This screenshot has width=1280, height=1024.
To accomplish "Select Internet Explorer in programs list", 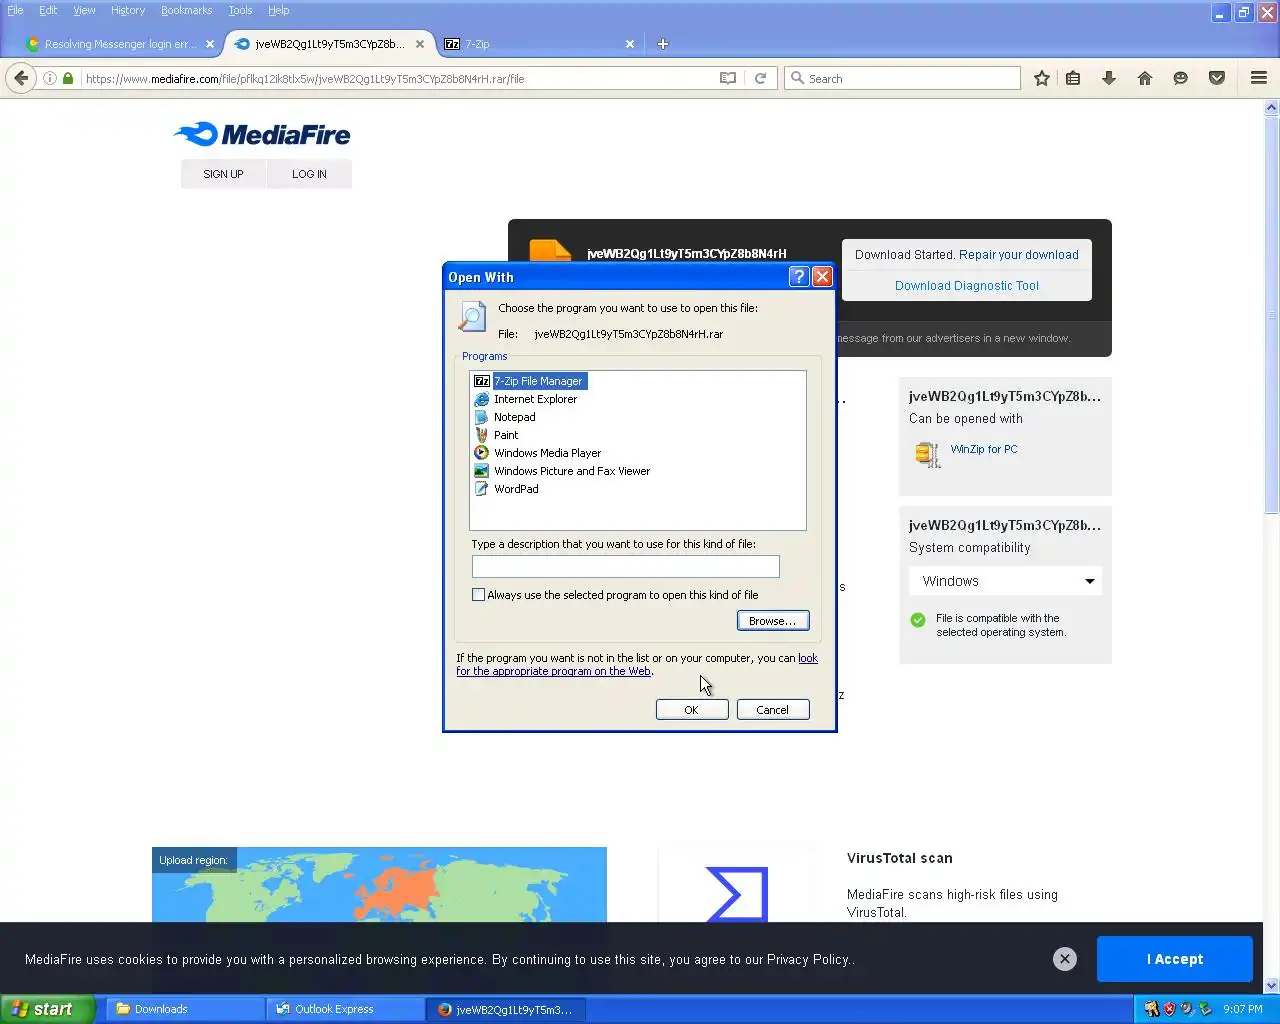I will pos(526,399).
